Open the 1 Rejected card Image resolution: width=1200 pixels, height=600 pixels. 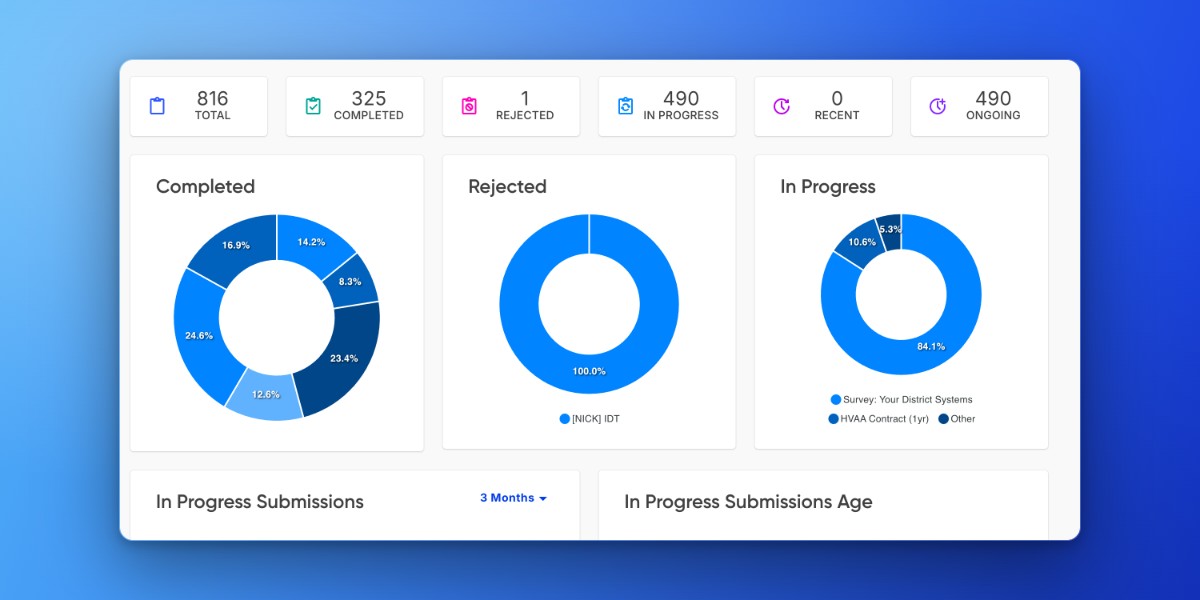[x=511, y=106]
